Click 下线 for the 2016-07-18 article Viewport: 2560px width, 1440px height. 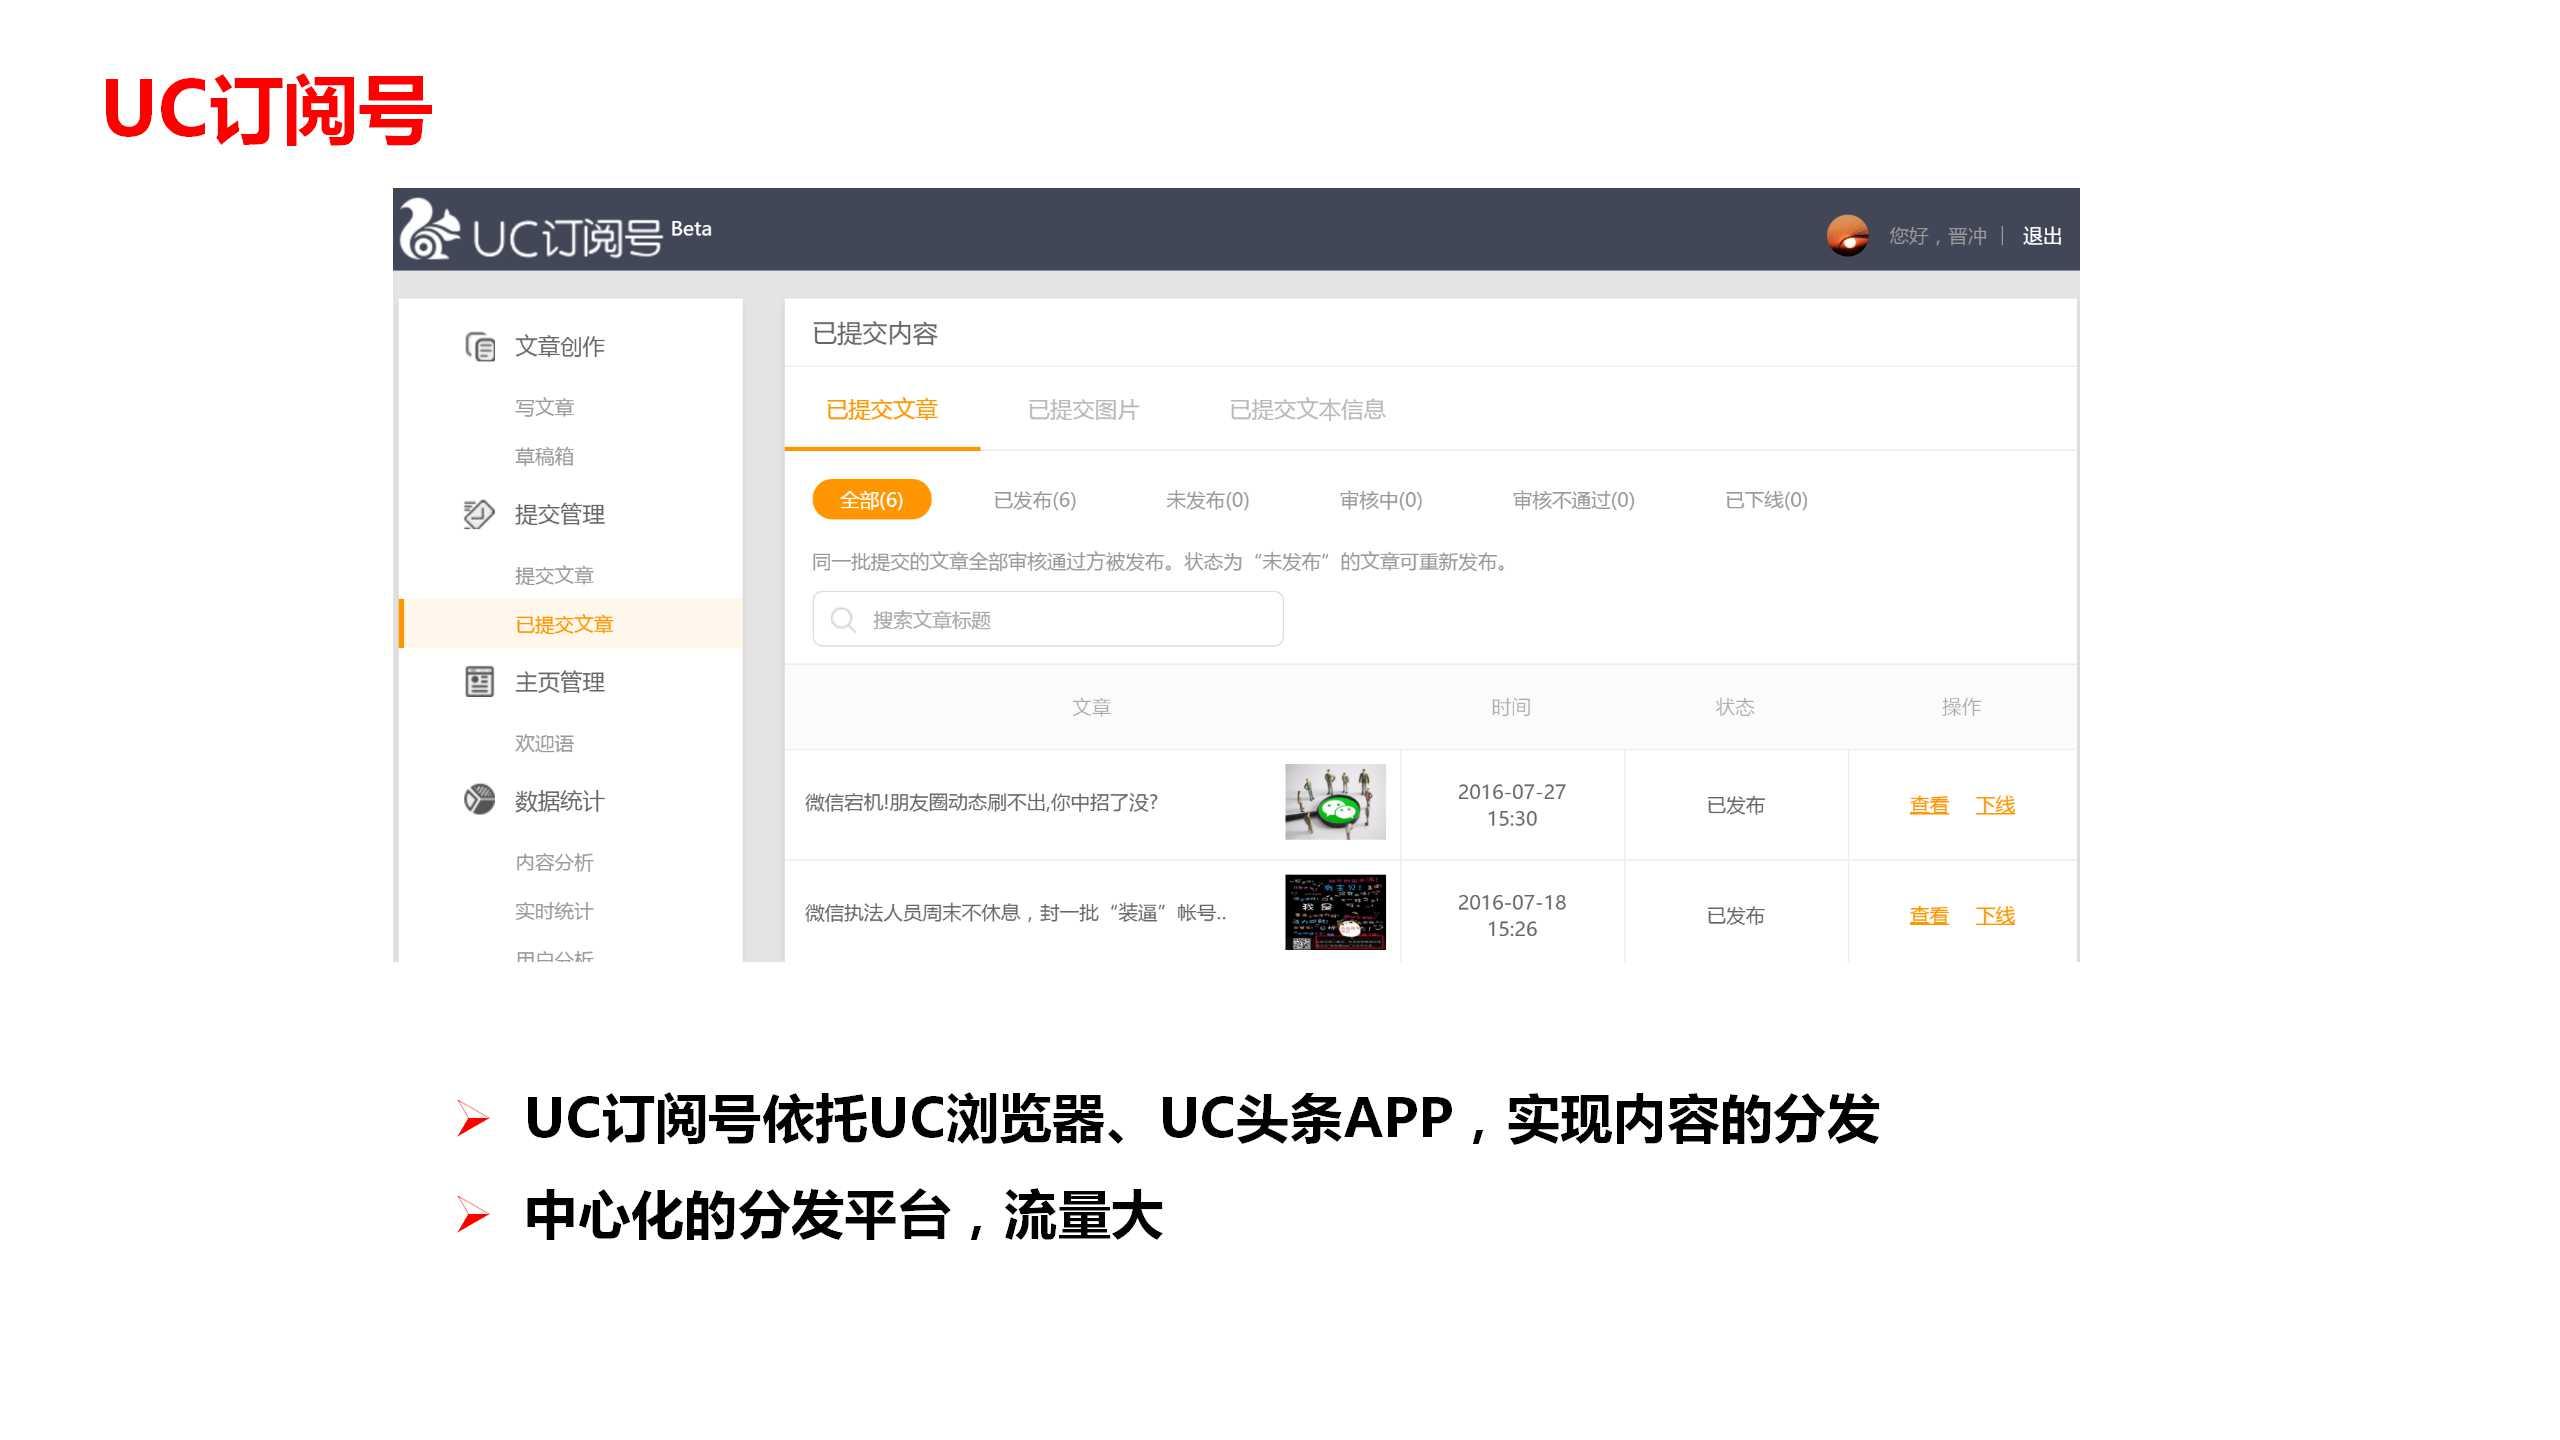pos(1995,915)
